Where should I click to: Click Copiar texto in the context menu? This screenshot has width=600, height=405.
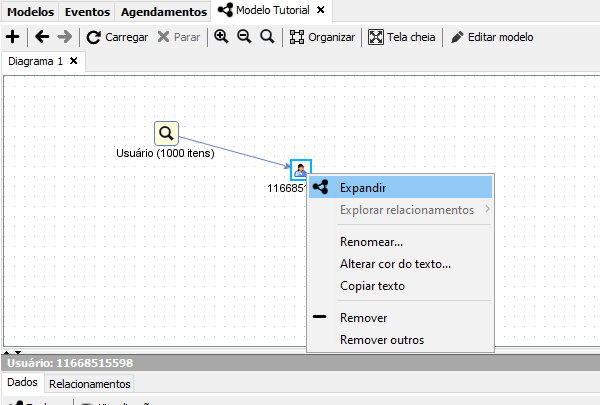tap(372, 285)
